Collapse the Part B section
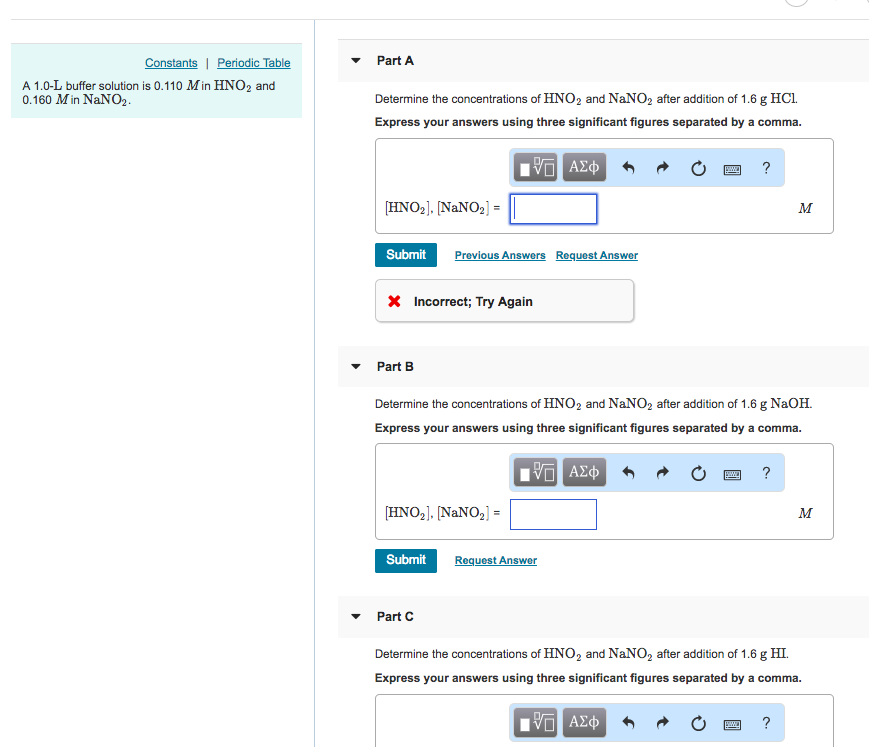Viewport: 869px width, 747px height. coord(355,366)
